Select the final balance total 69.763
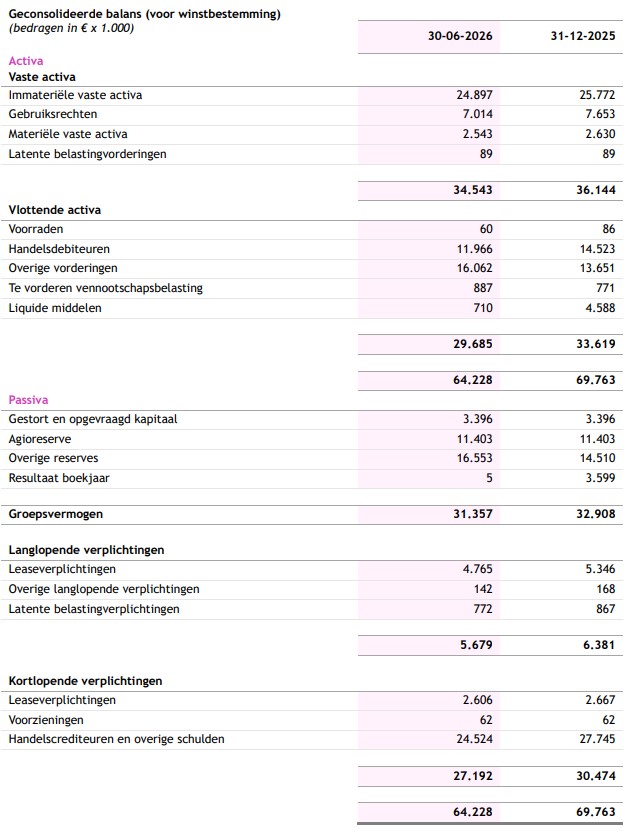627x840 pixels. [x=595, y=812]
